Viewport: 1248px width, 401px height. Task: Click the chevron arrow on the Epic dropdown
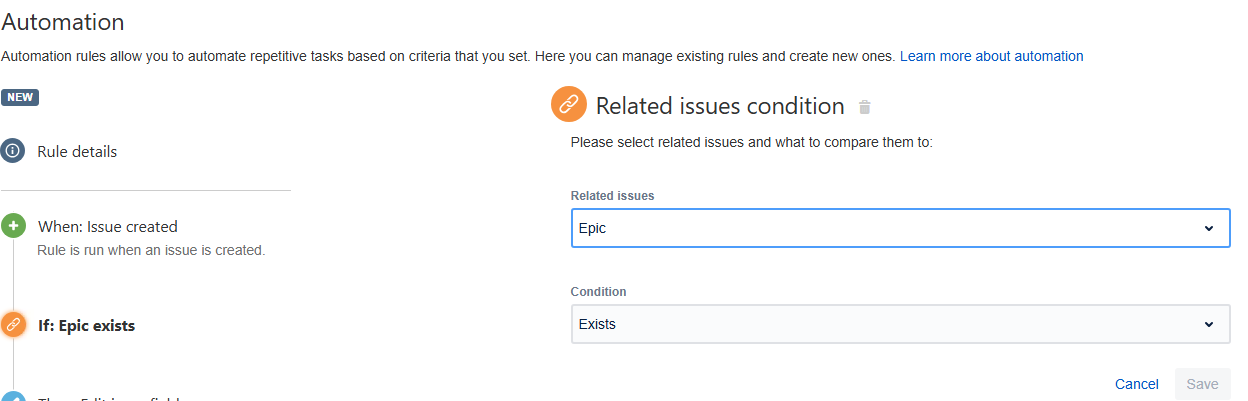click(x=1209, y=228)
